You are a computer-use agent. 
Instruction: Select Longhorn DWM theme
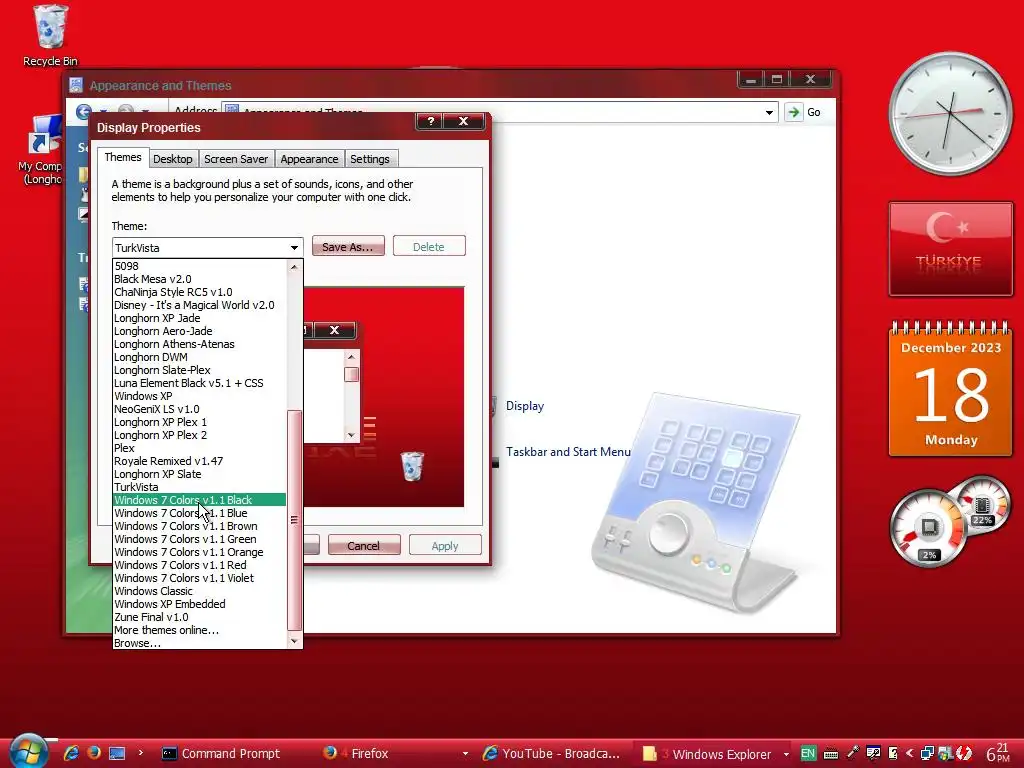click(199, 357)
